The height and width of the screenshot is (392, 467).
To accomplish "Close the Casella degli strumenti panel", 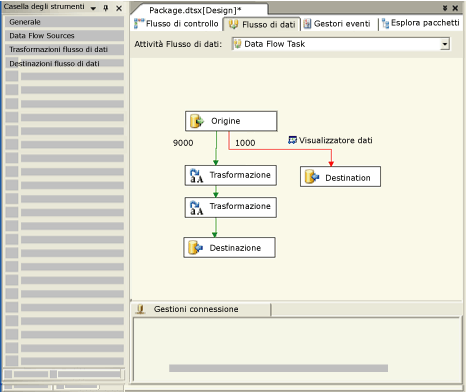I will click(119, 8).
